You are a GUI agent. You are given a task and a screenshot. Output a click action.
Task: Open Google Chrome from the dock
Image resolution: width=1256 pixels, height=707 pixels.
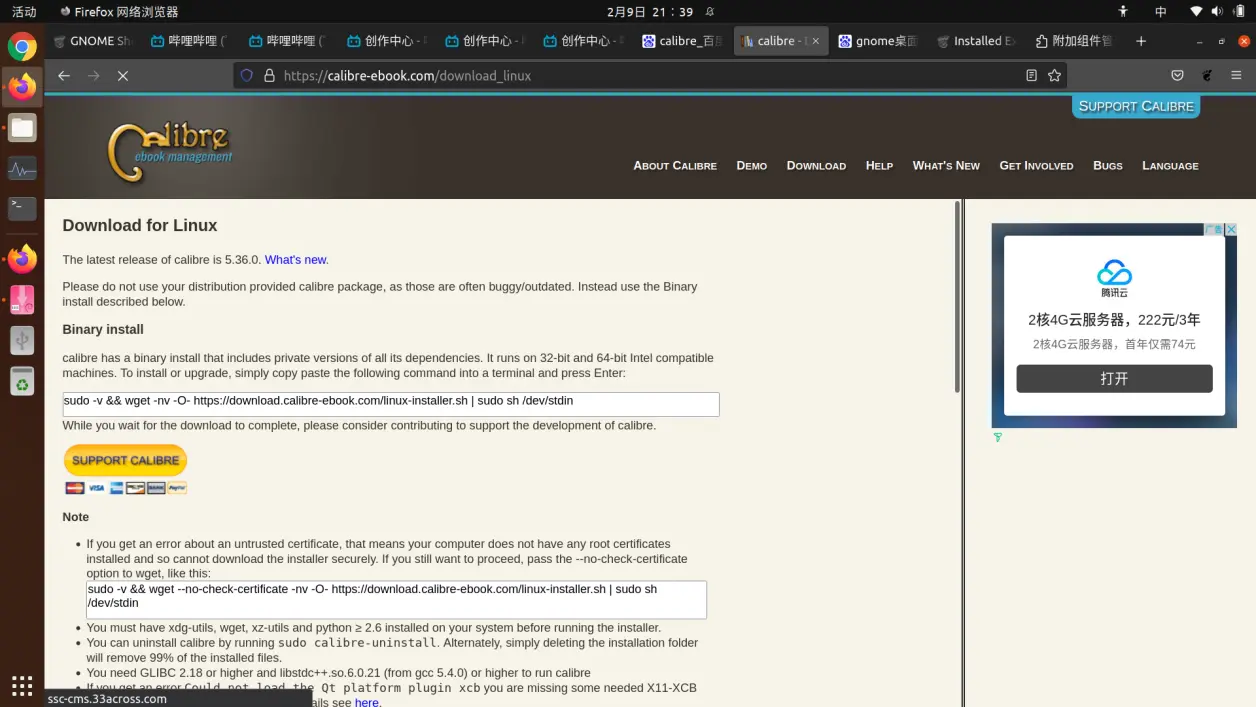click(x=22, y=46)
